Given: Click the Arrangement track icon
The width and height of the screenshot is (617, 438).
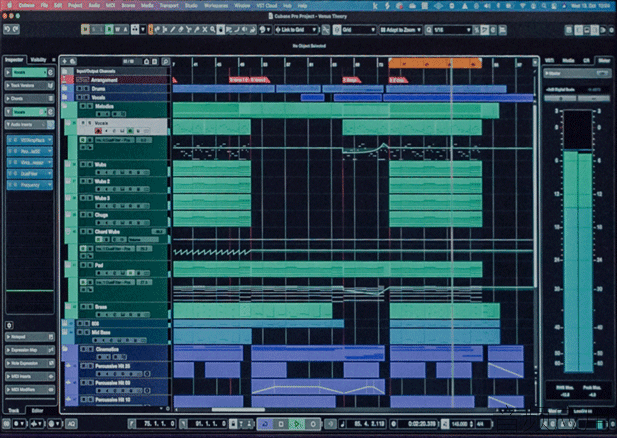Looking at the screenshot, I should pos(65,80).
